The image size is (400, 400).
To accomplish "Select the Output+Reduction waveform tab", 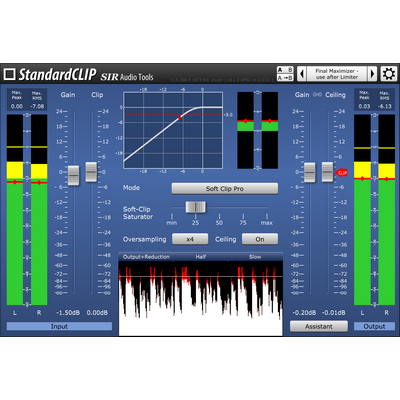I will pos(146,257).
